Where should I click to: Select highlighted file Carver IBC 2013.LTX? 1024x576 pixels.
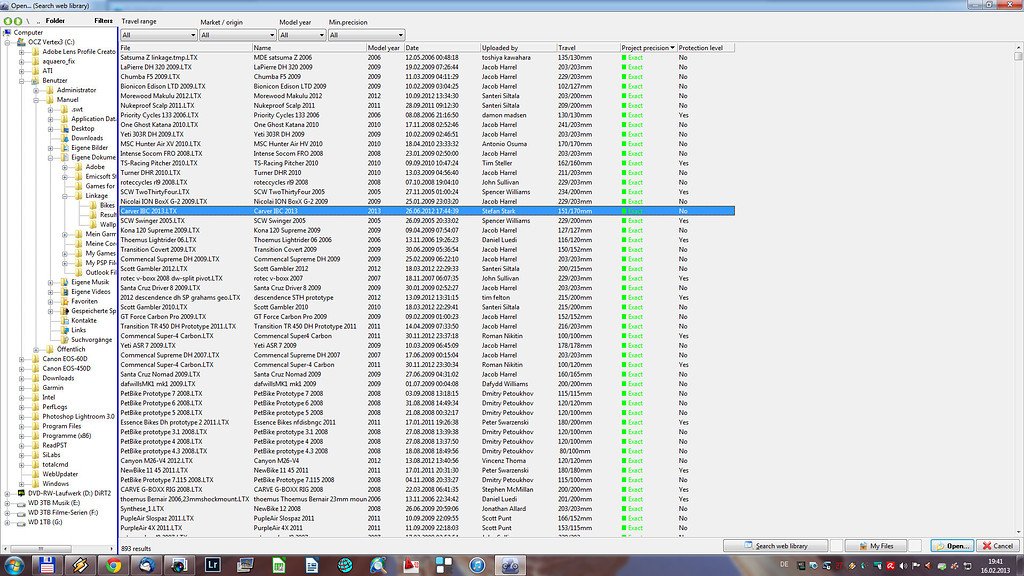coord(427,212)
